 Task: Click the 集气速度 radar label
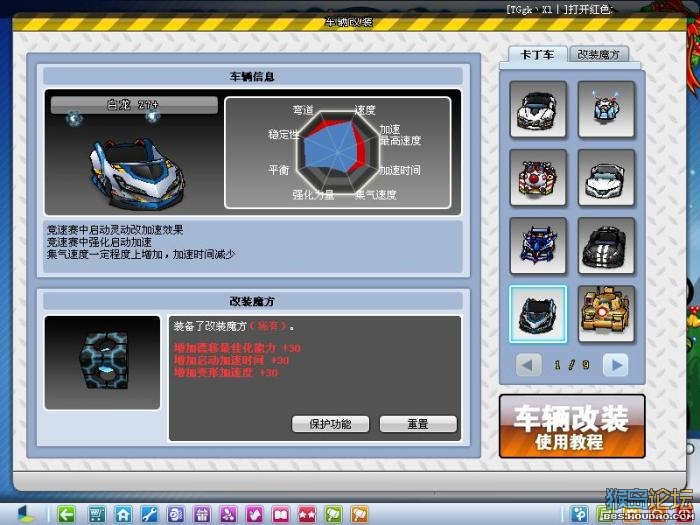375,195
